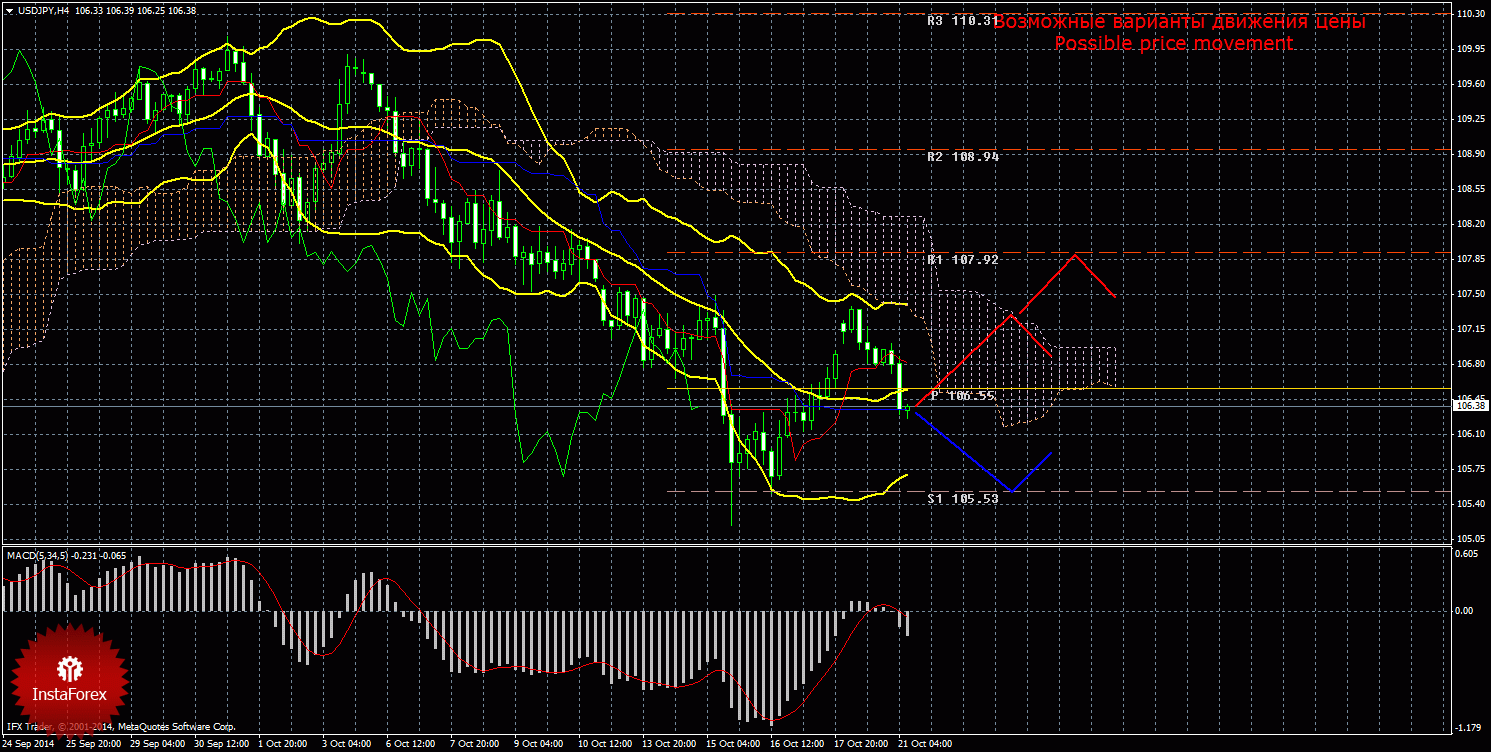Click the 7 Oct 20:00 time label
Viewport: 1491px width, 752px height.
(476, 744)
